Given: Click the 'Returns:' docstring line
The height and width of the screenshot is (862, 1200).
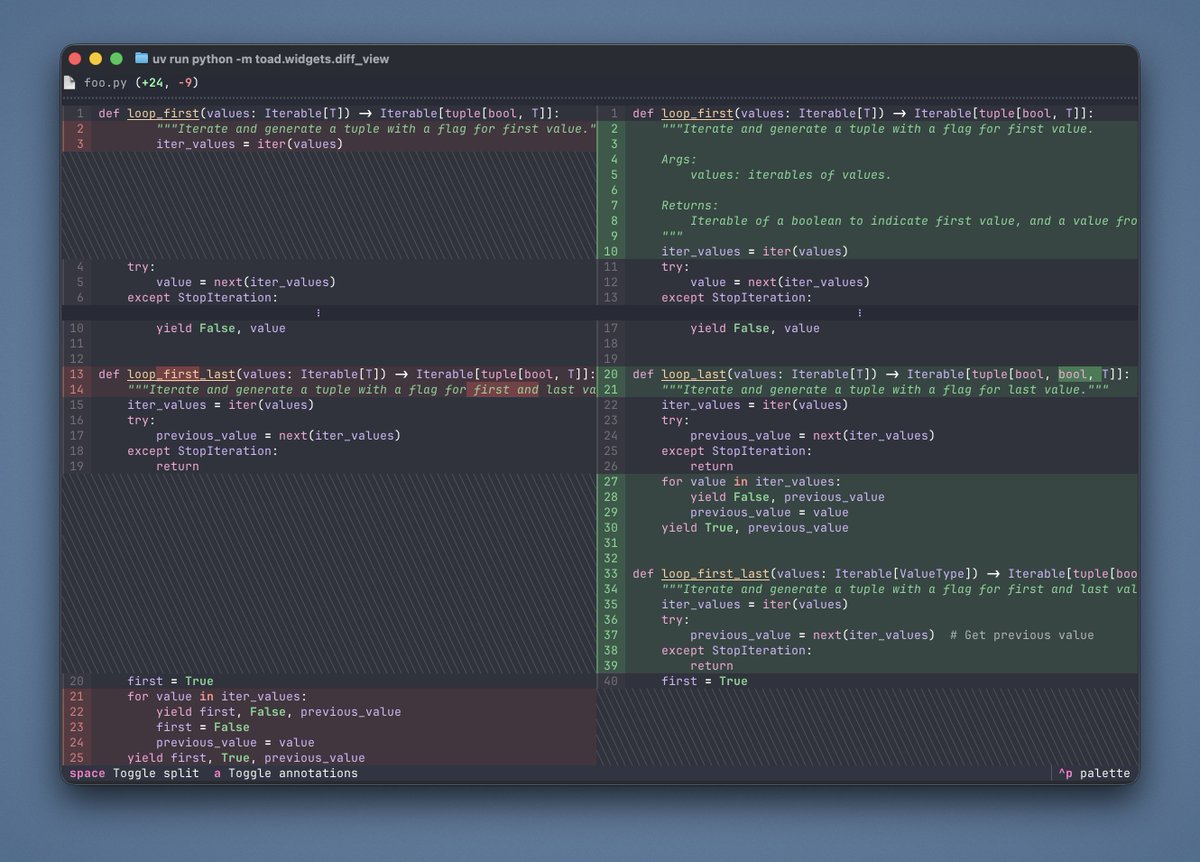Looking at the screenshot, I should coord(690,205).
